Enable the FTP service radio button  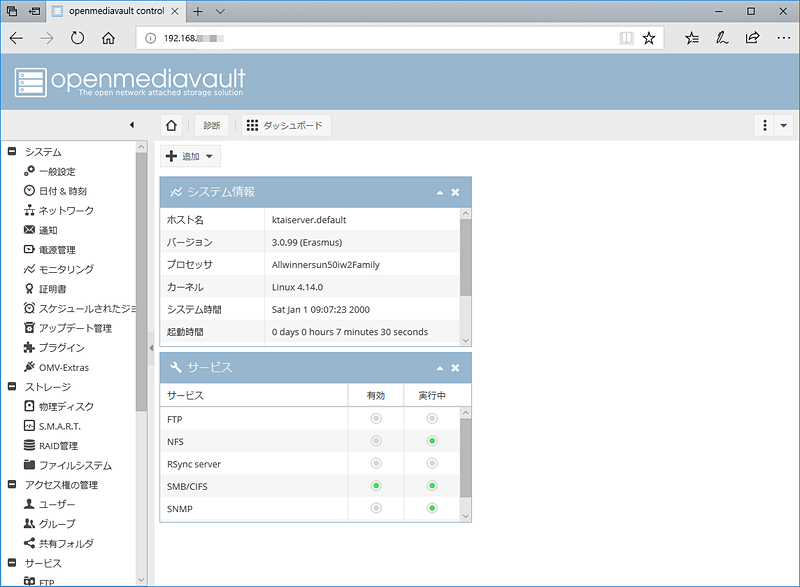pos(376,419)
